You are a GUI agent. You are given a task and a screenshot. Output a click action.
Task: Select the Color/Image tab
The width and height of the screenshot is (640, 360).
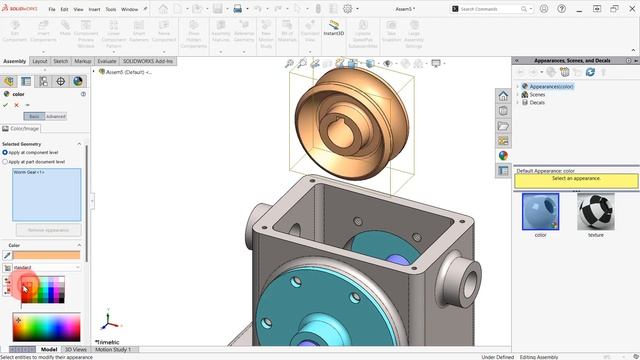20,129
